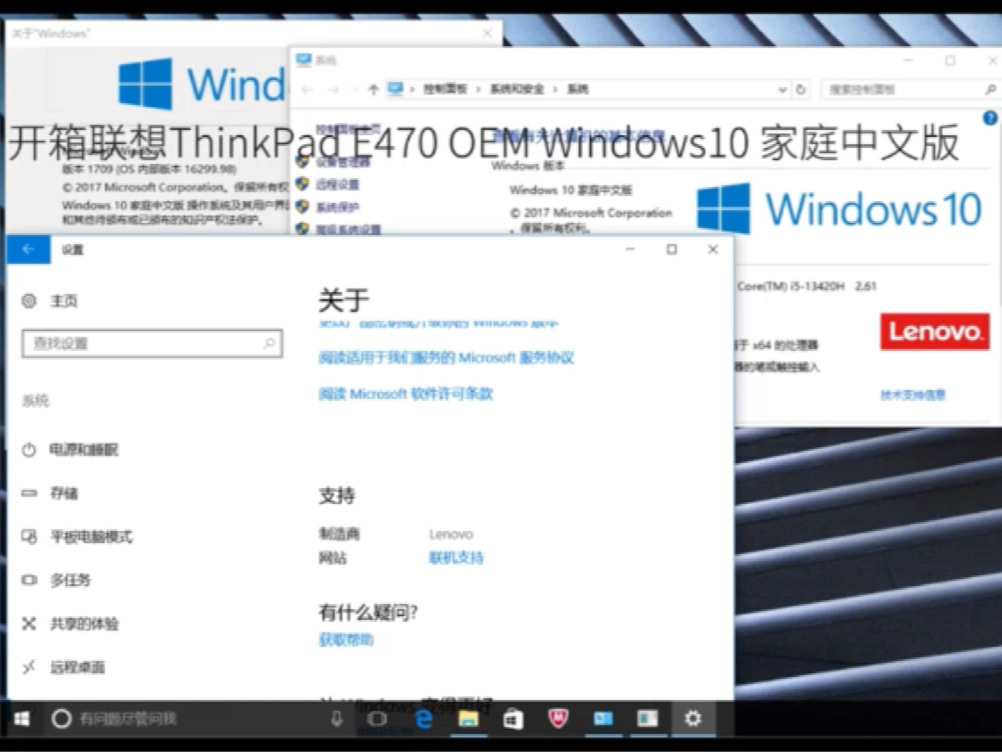Click the 支持 section heading
The width and height of the screenshot is (1002, 752).
337,495
